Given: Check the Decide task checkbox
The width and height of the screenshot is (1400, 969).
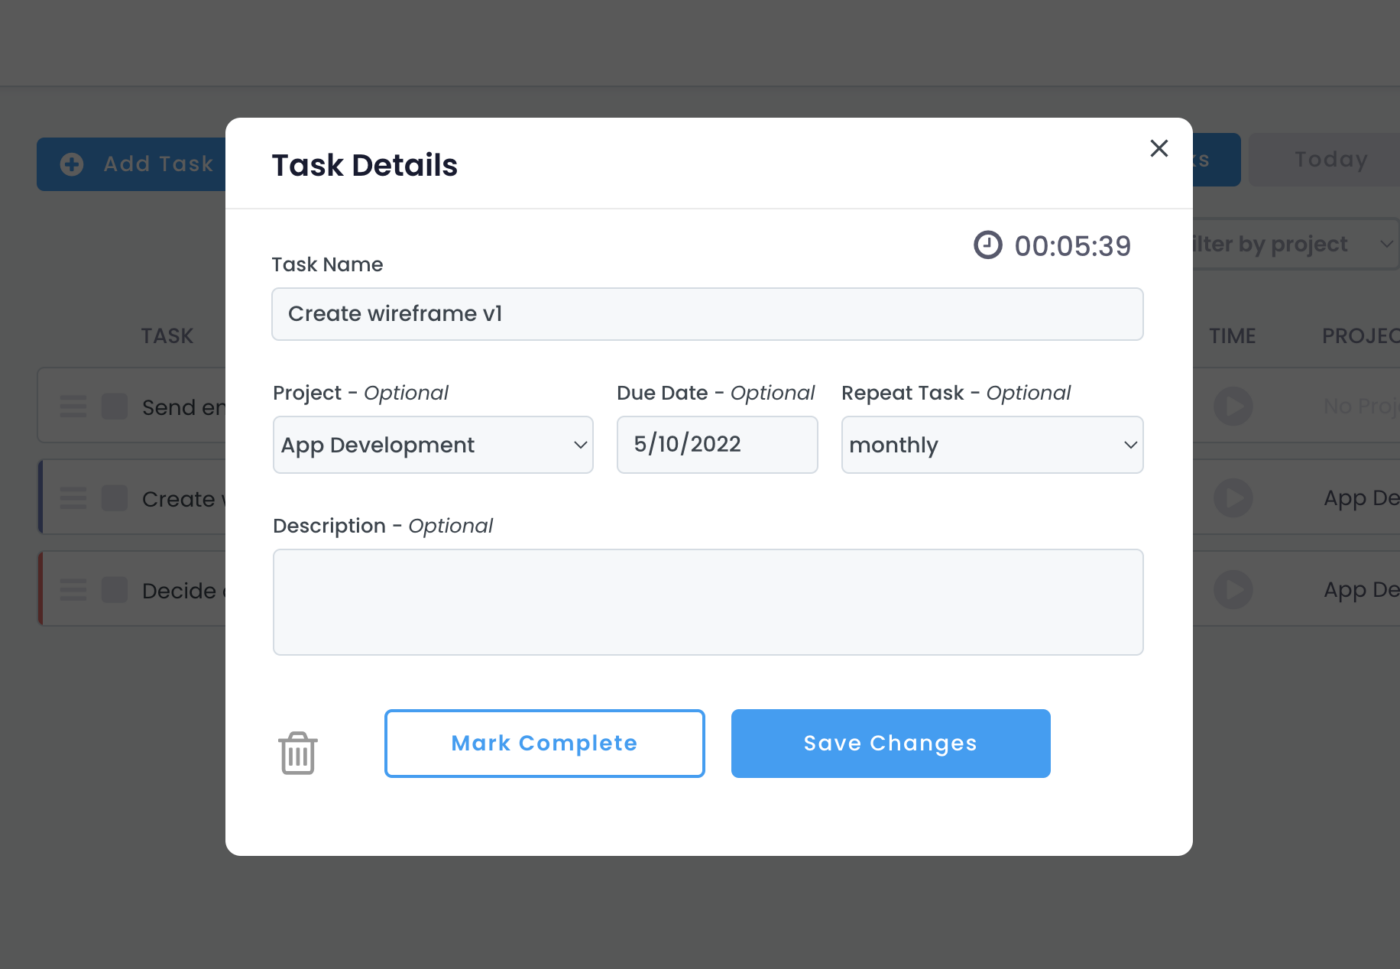Looking at the screenshot, I should 115,590.
